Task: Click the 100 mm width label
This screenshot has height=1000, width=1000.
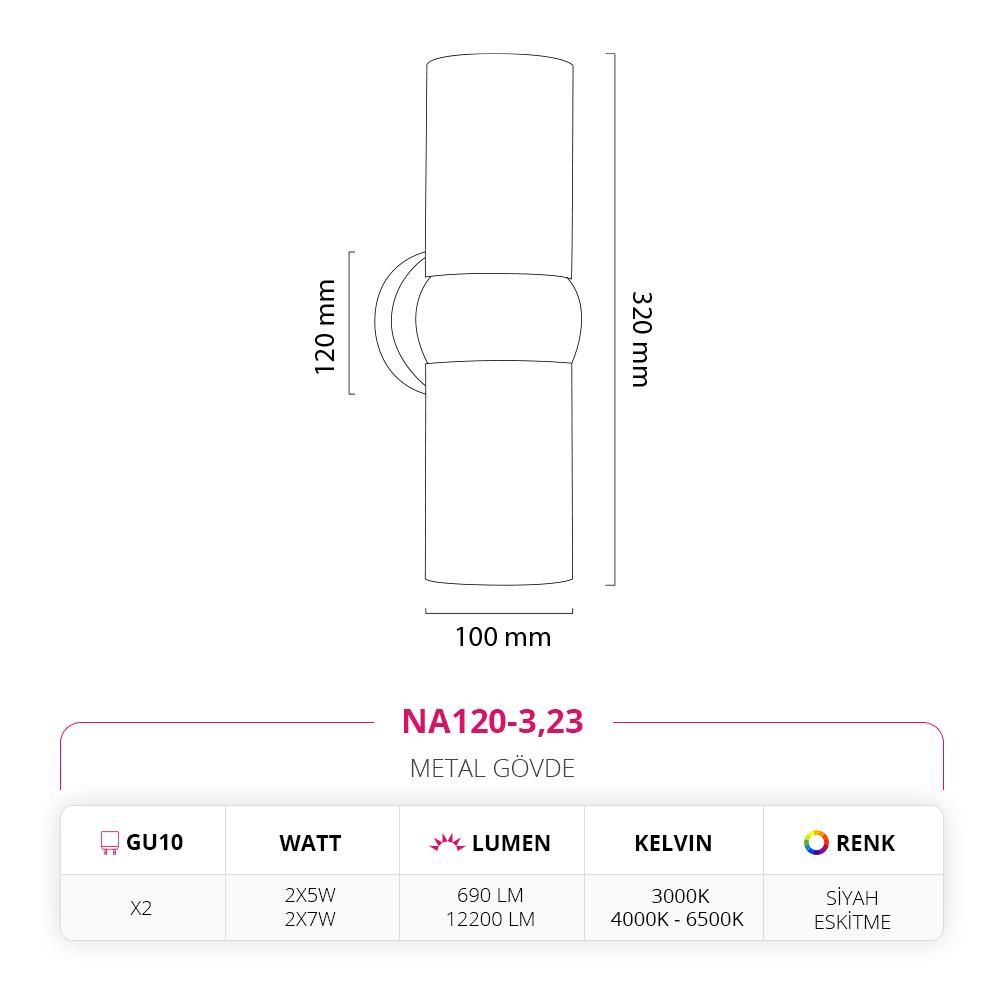Action: point(503,636)
